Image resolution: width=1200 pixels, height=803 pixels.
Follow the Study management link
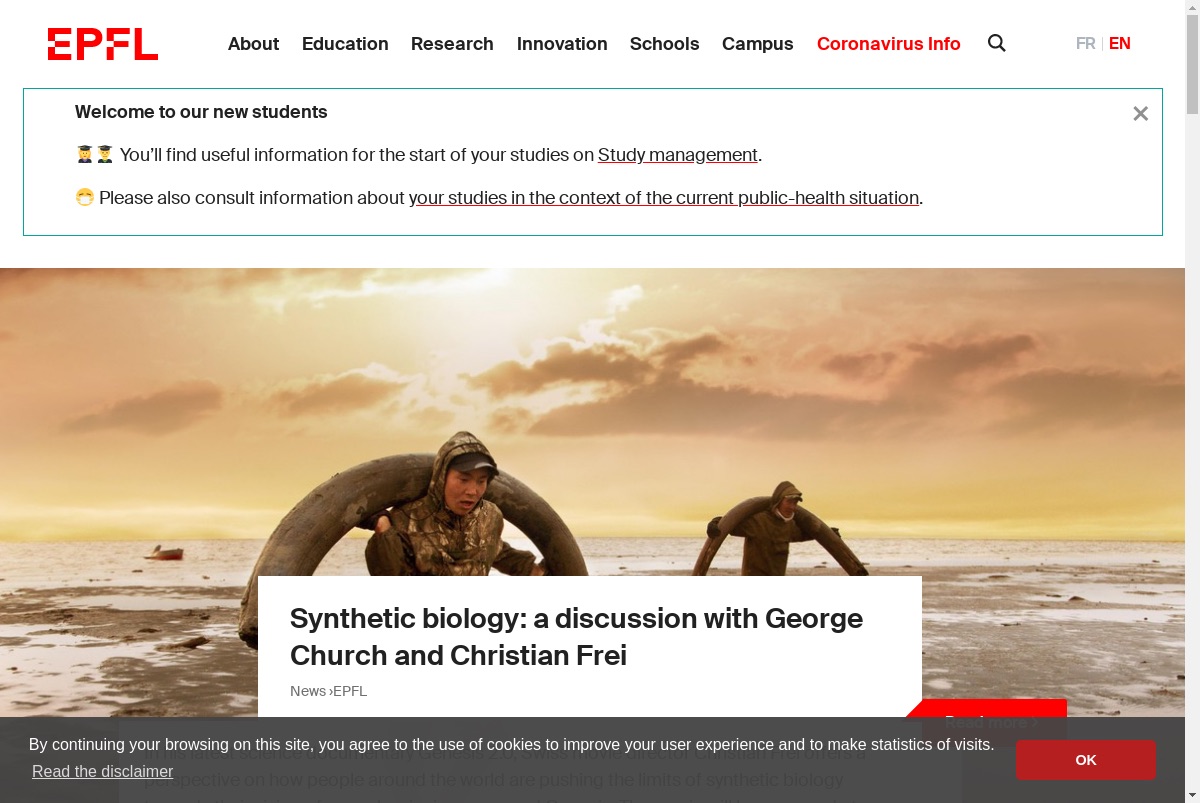pos(678,155)
